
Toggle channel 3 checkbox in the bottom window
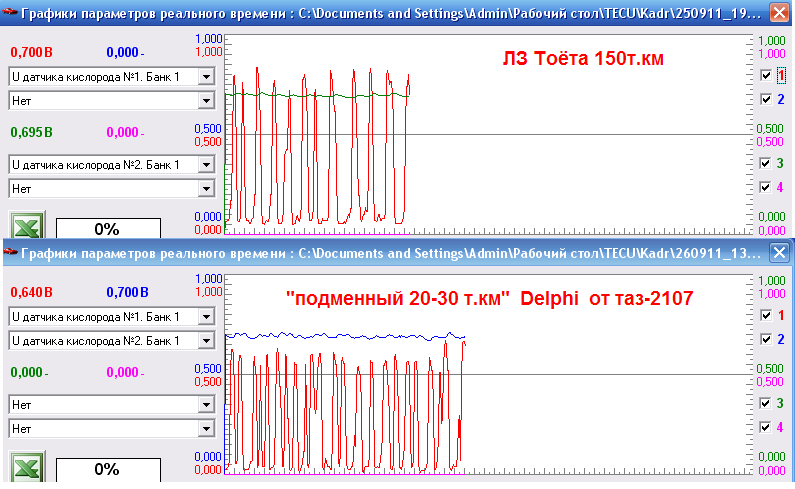click(766, 403)
